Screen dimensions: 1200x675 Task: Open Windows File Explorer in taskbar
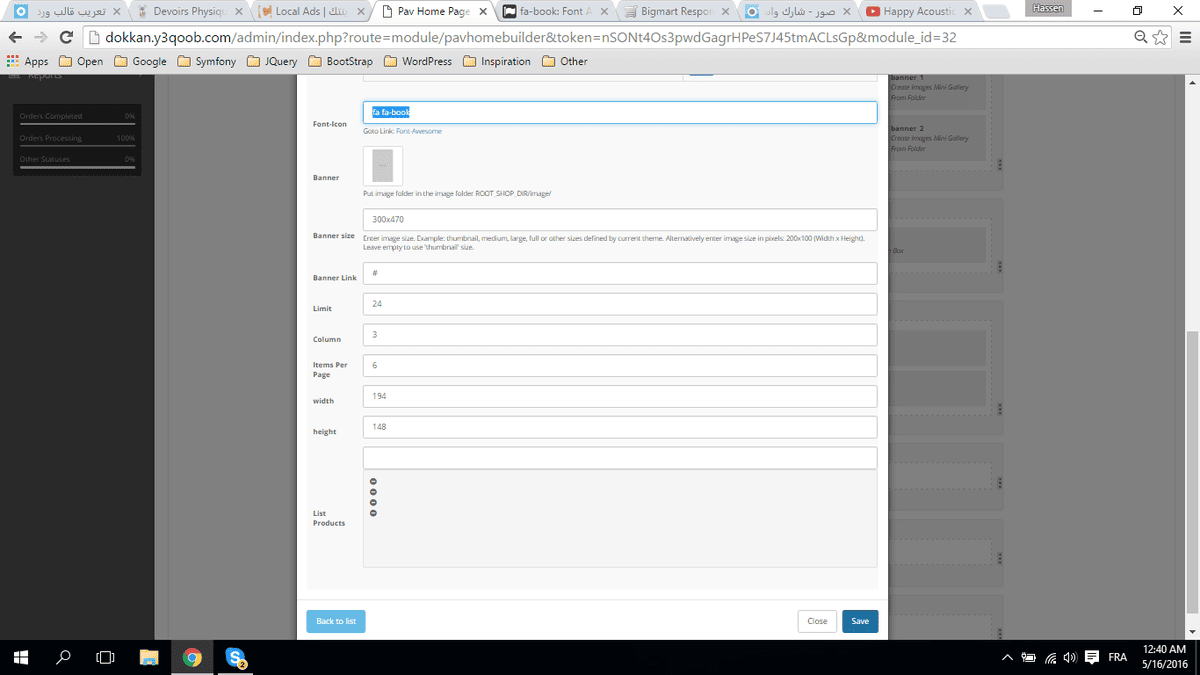[149, 657]
